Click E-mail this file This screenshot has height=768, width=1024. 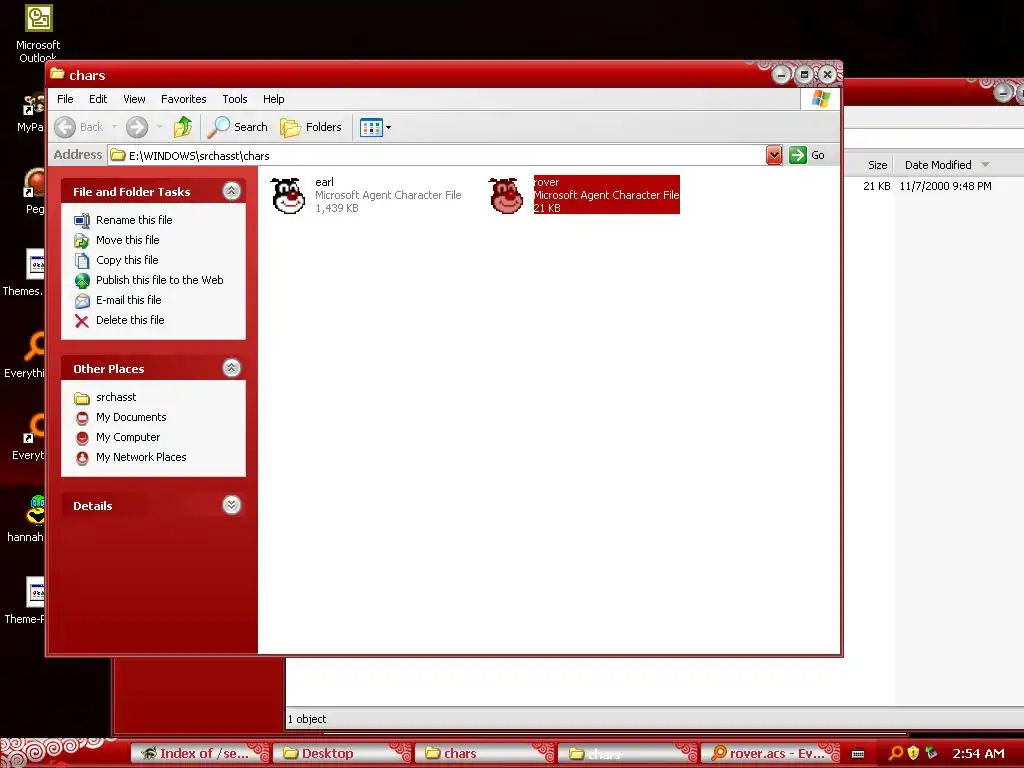click(129, 300)
